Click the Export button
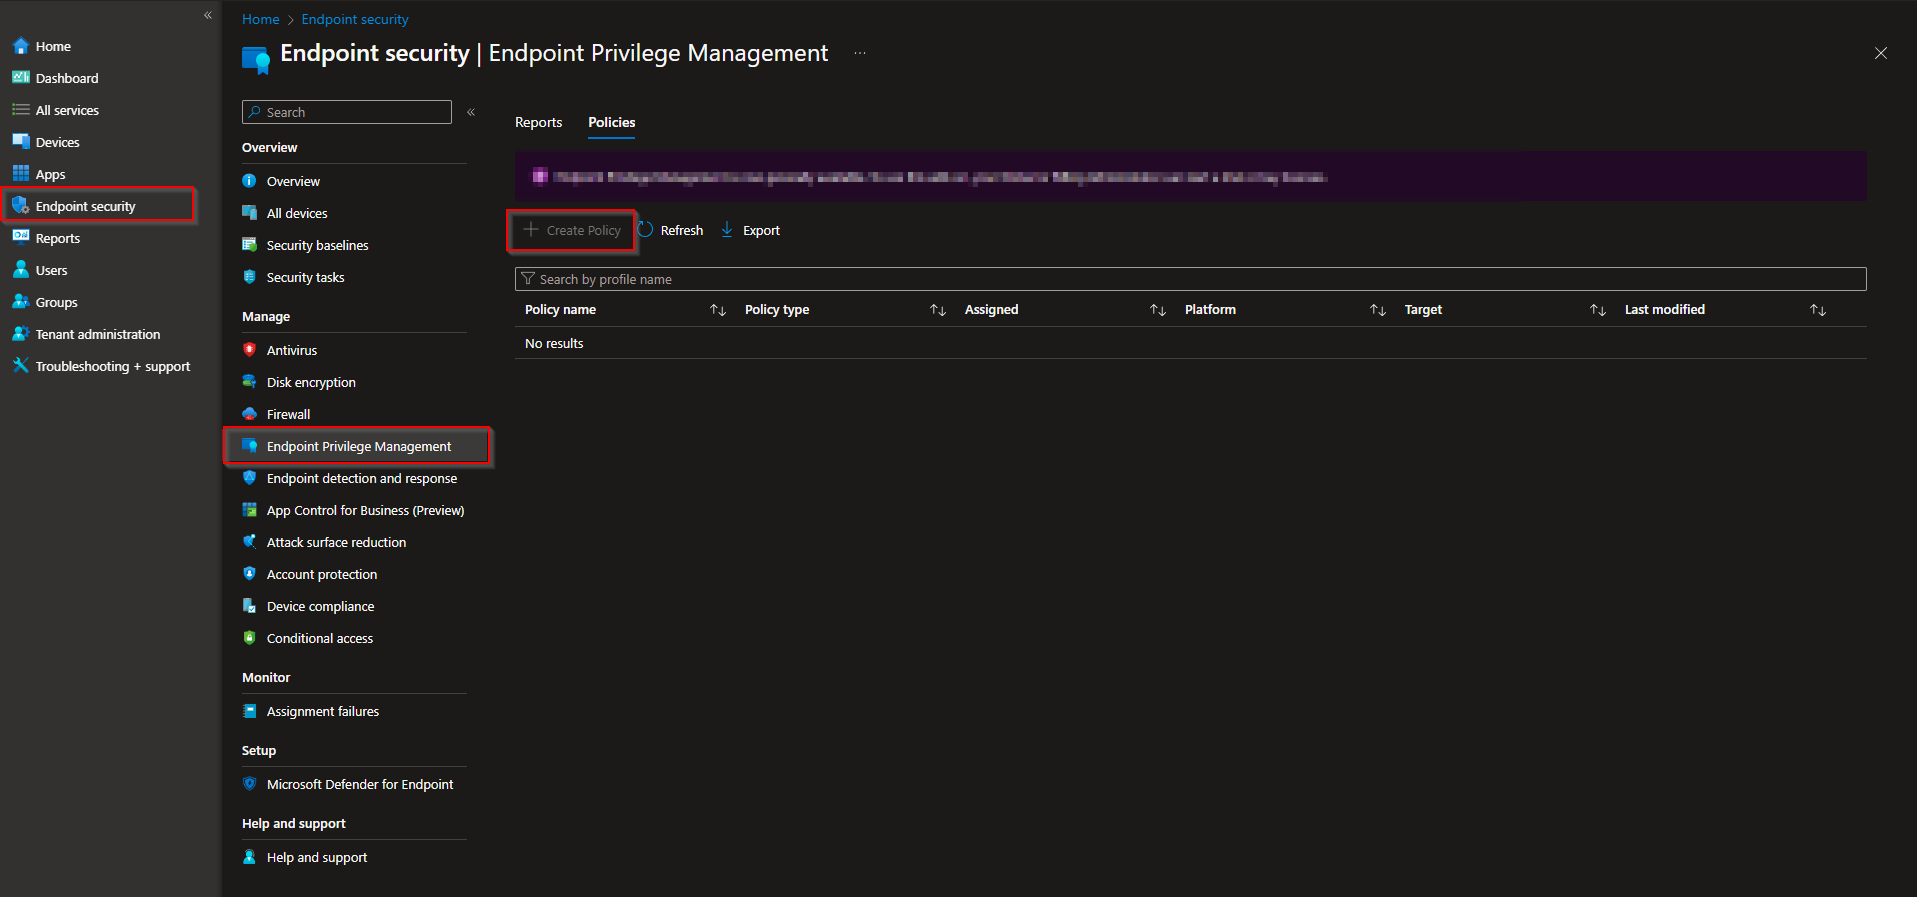 pyautogui.click(x=750, y=230)
